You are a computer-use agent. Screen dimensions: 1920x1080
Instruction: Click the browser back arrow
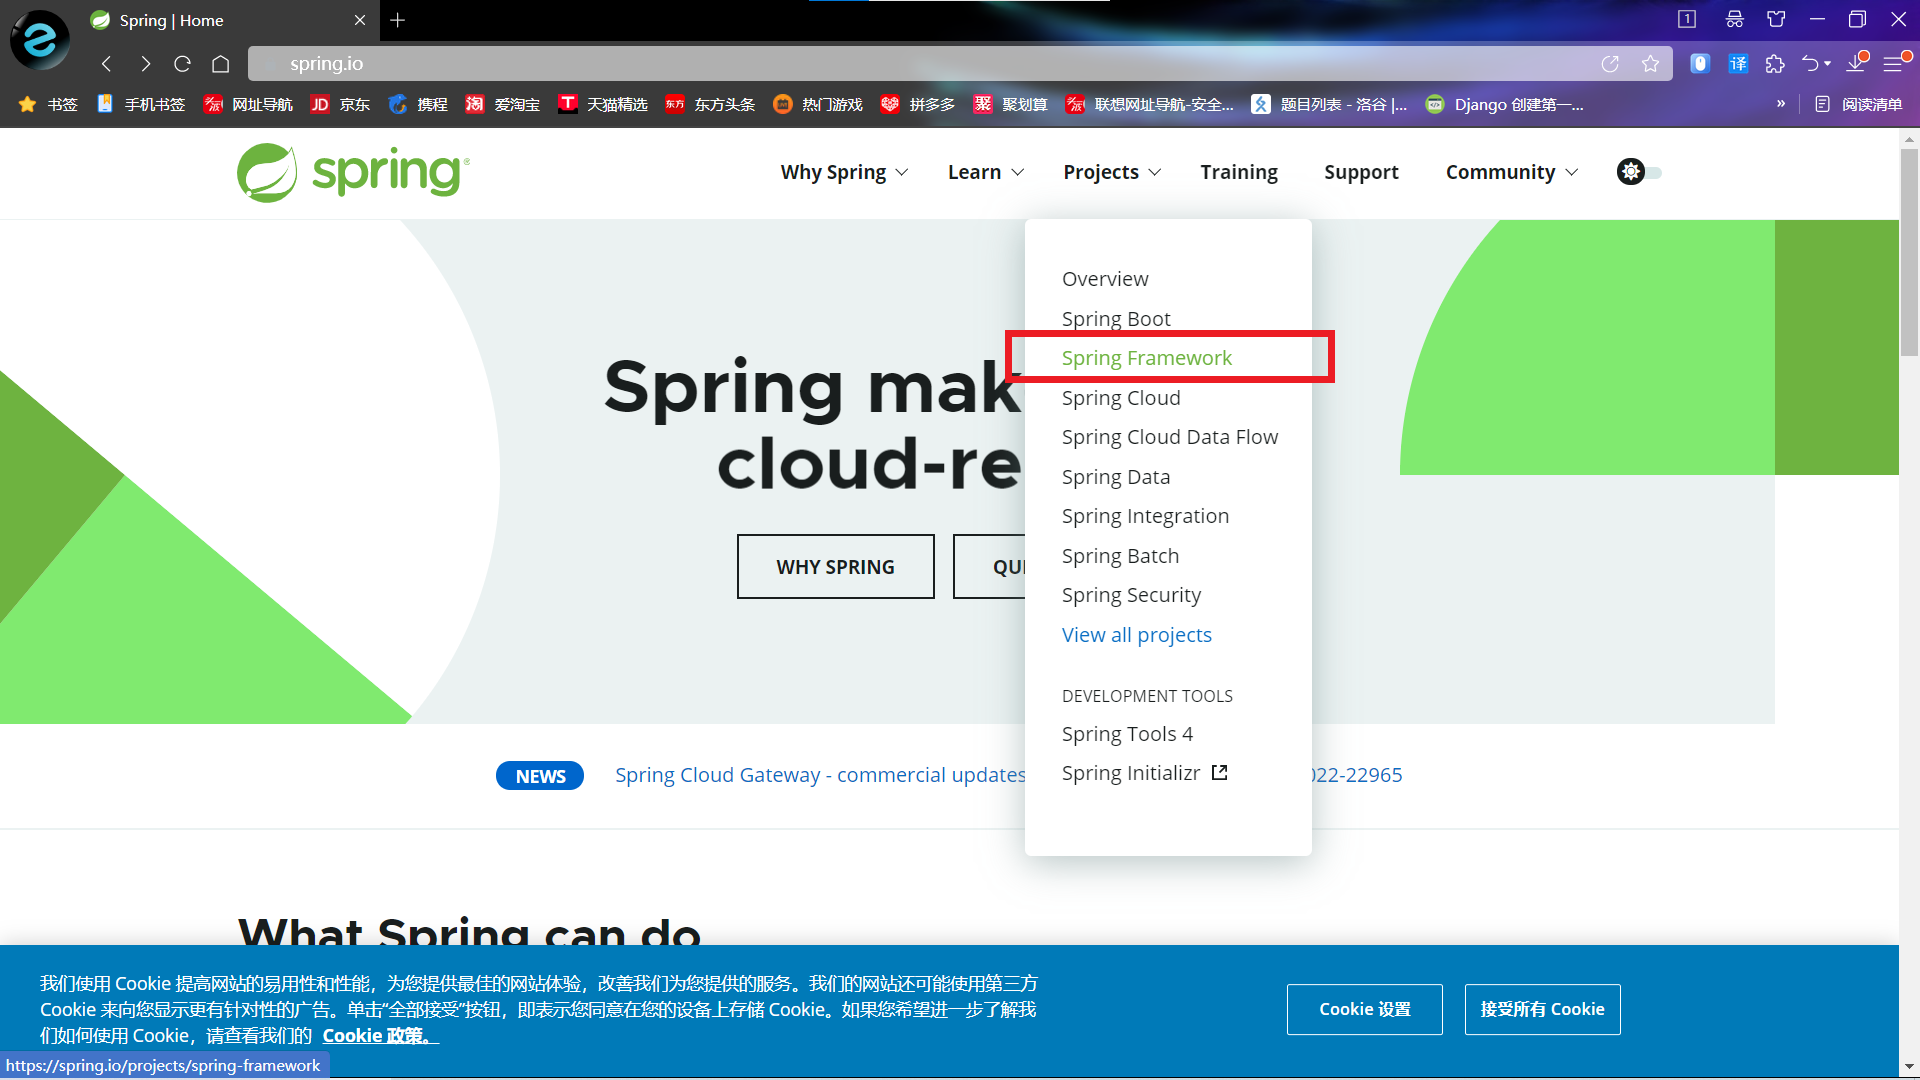107,64
